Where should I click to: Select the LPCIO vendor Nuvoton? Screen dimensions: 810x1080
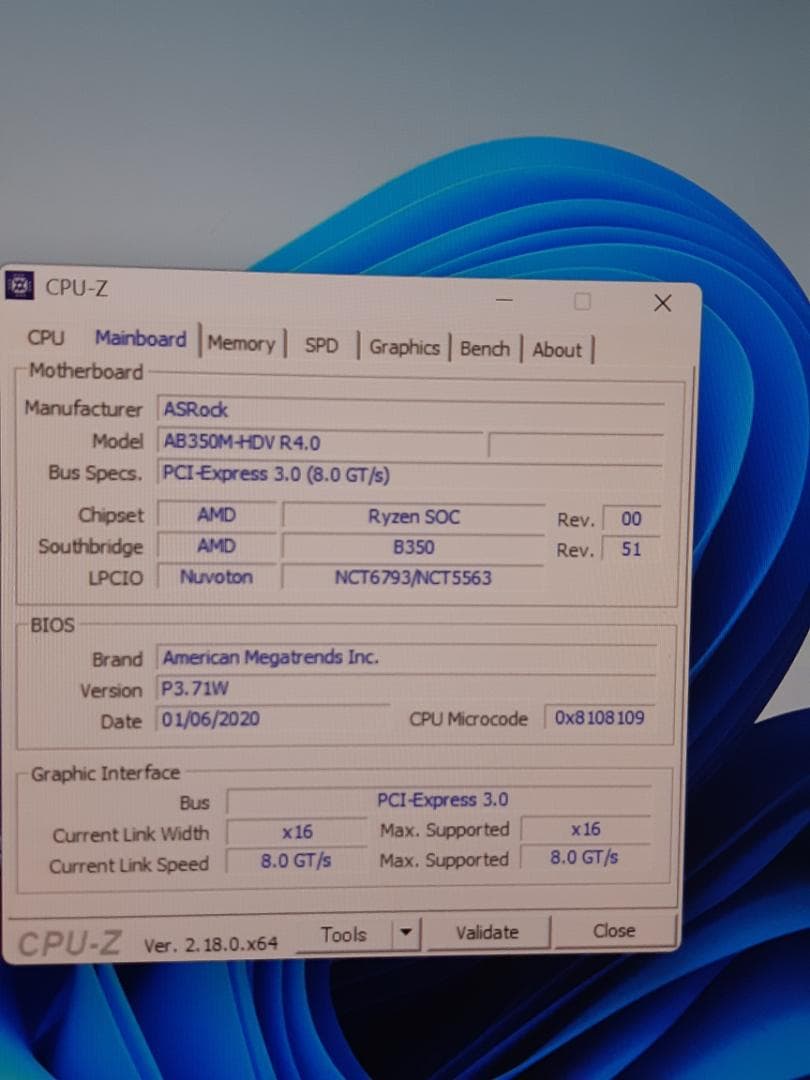216,577
